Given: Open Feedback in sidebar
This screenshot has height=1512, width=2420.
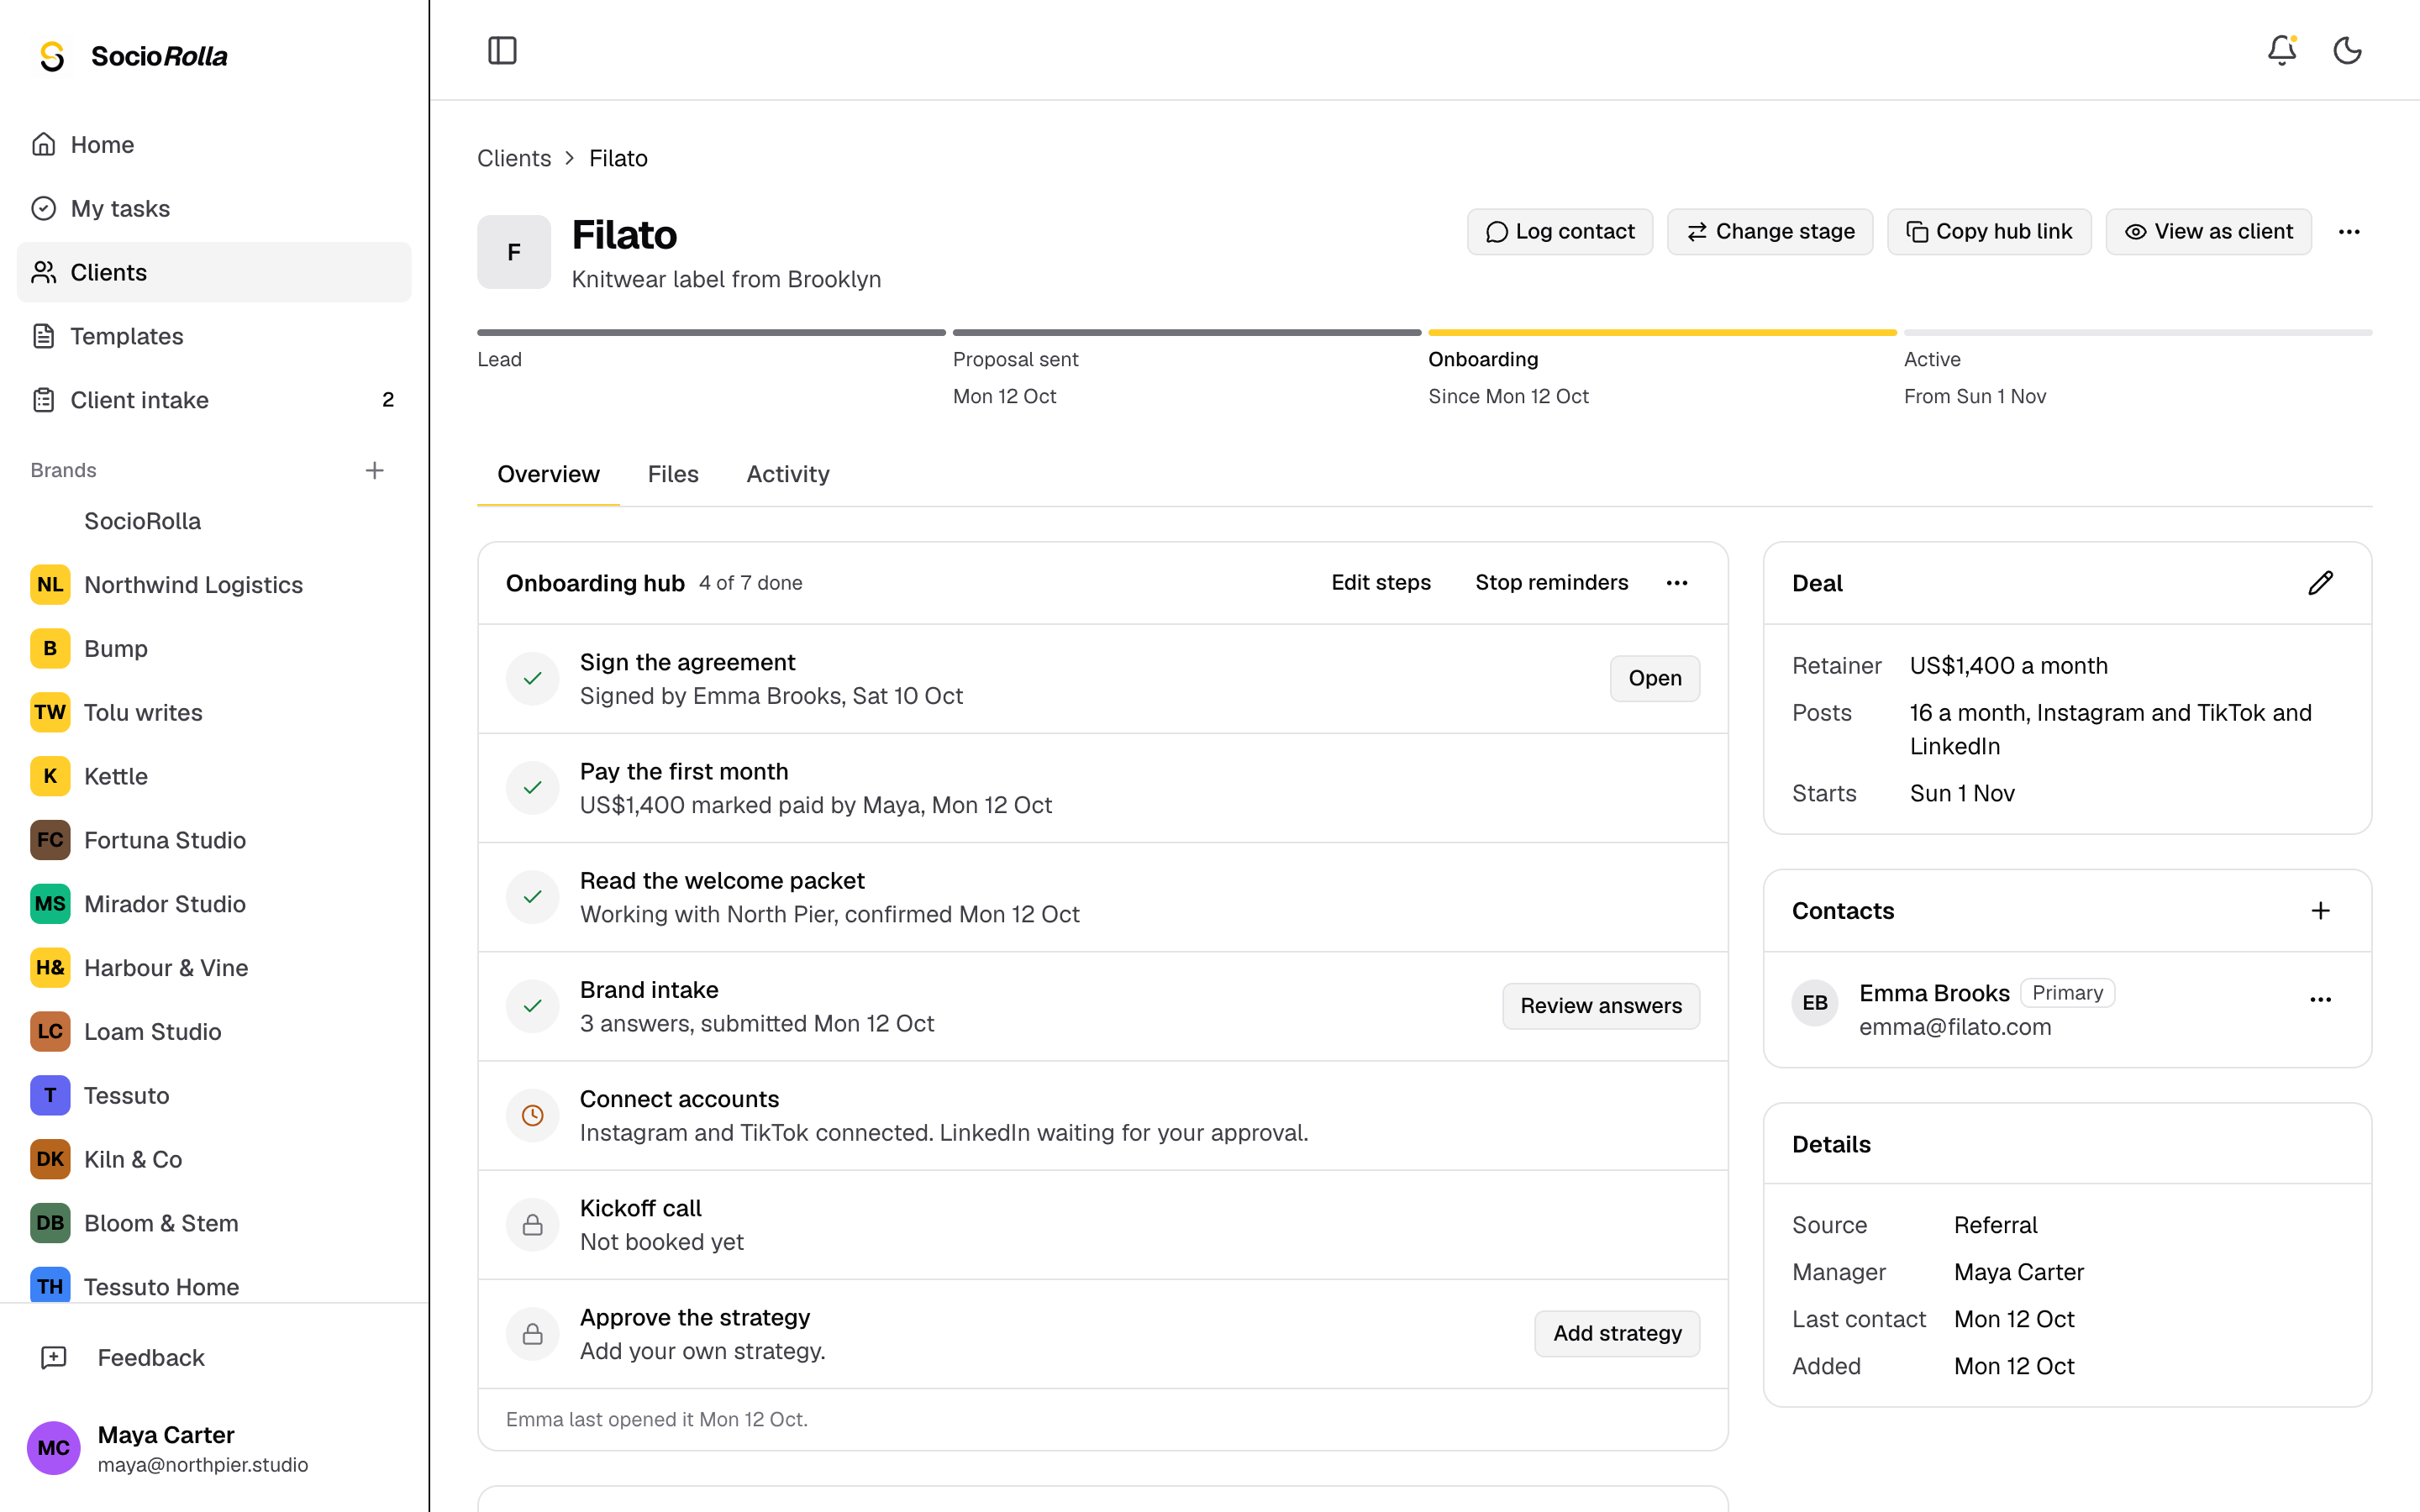Looking at the screenshot, I should (x=214, y=1358).
